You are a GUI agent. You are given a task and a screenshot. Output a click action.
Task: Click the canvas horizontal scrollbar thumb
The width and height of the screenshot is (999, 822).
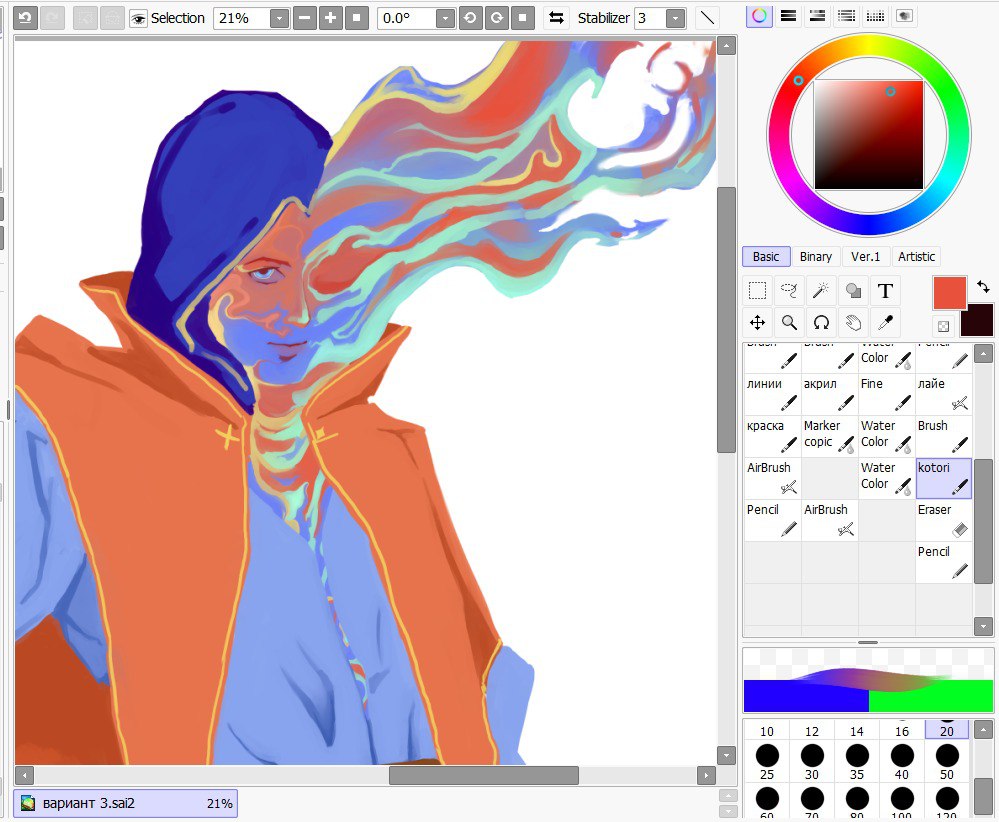point(484,775)
